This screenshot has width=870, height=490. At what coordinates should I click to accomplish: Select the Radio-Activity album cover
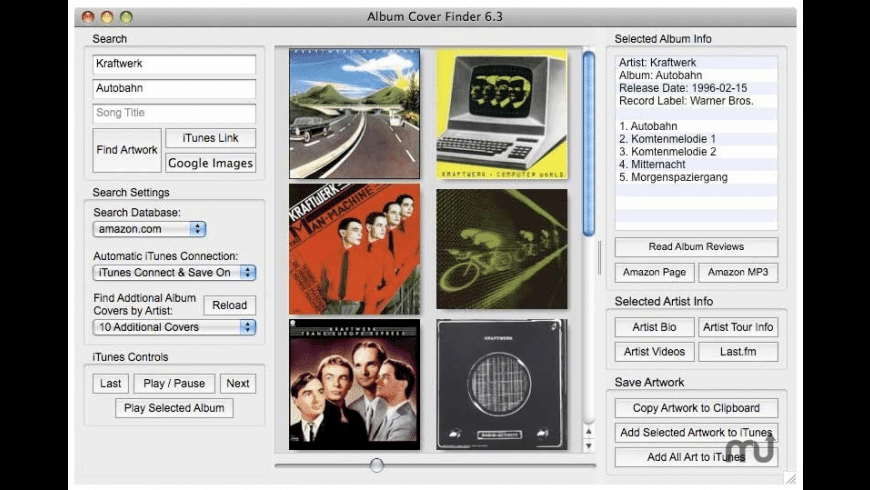pos(501,384)
